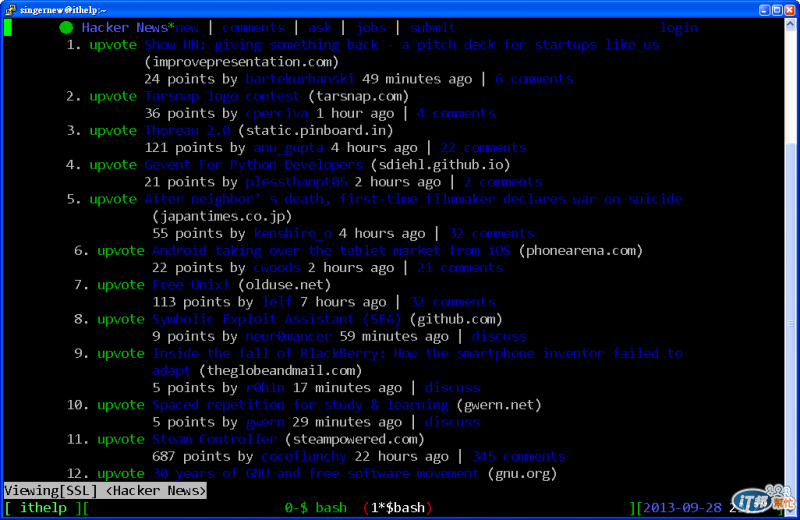Screen dimensions: 800x520
Task: Click 'discuss' on the gwern.net story
Action: pos(452,422)
